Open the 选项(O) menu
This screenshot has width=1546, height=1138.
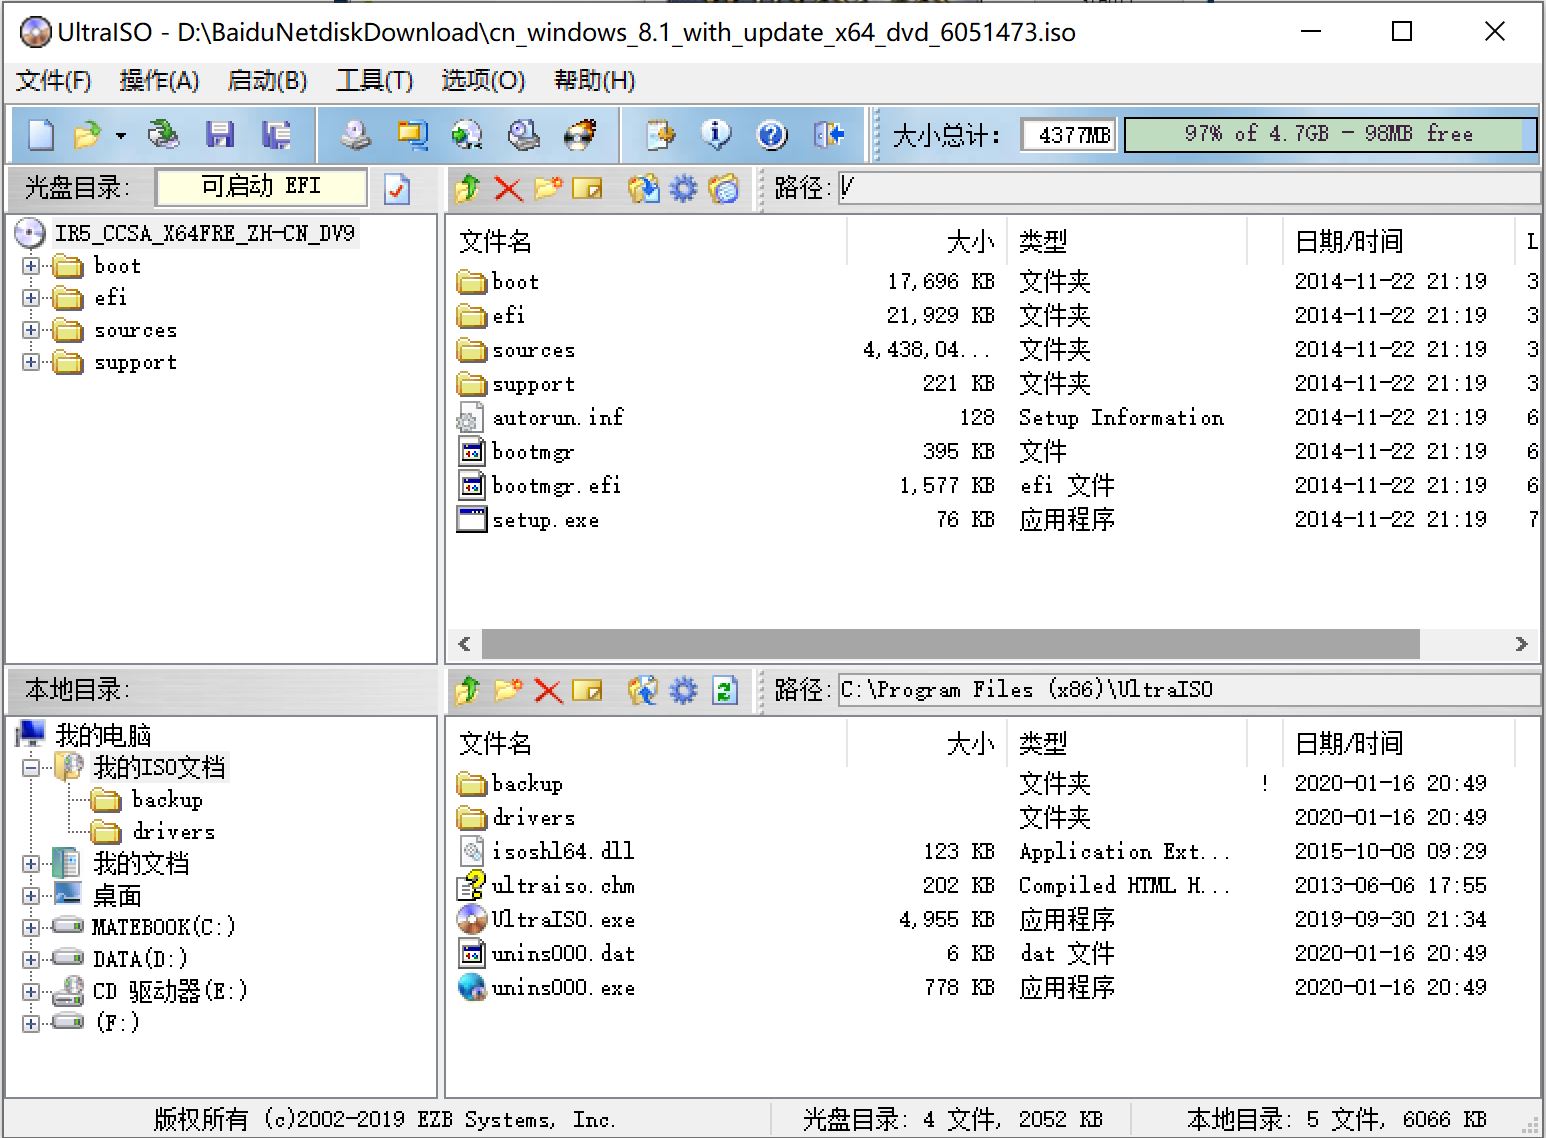(x=483, y=81)
